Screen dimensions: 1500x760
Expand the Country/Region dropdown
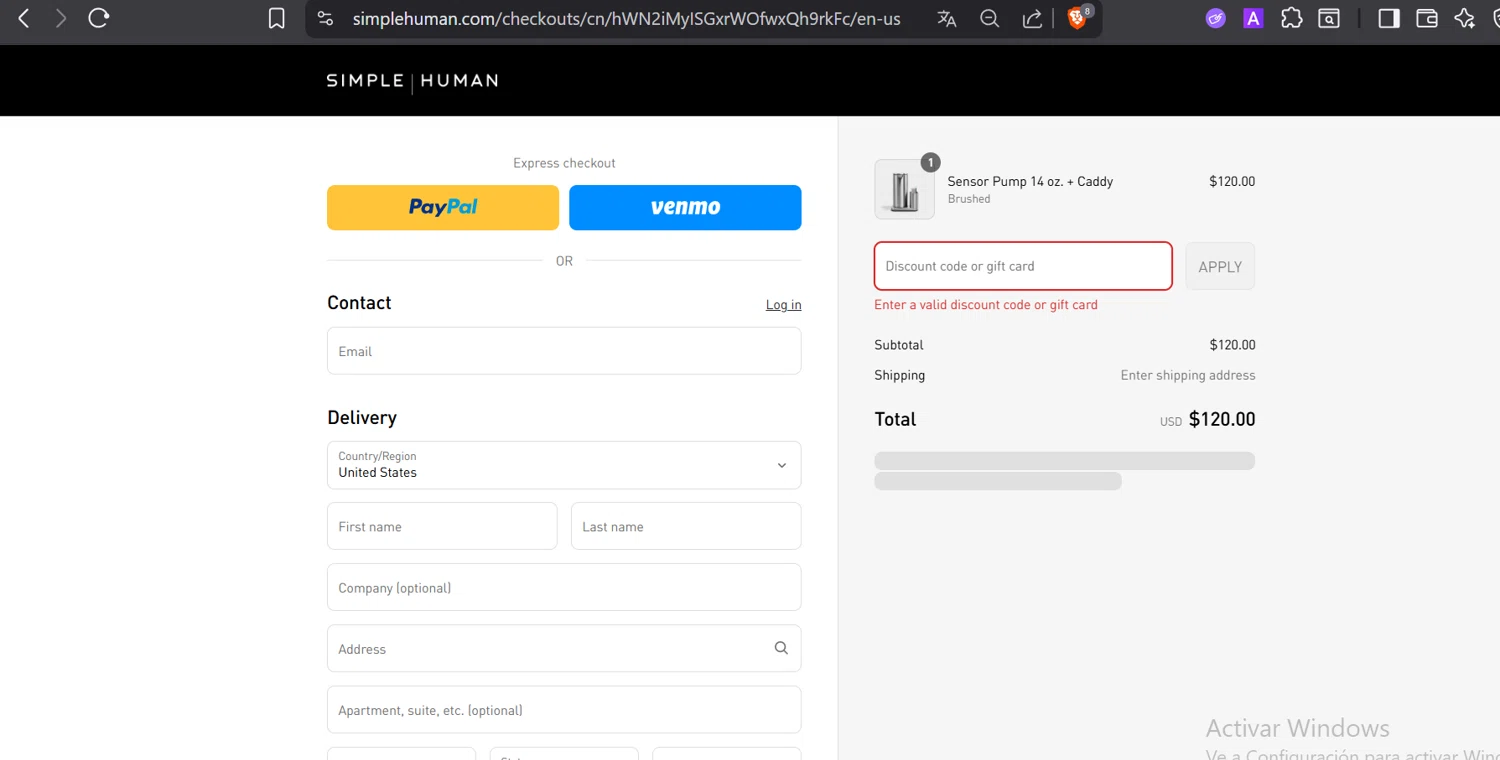564,465
